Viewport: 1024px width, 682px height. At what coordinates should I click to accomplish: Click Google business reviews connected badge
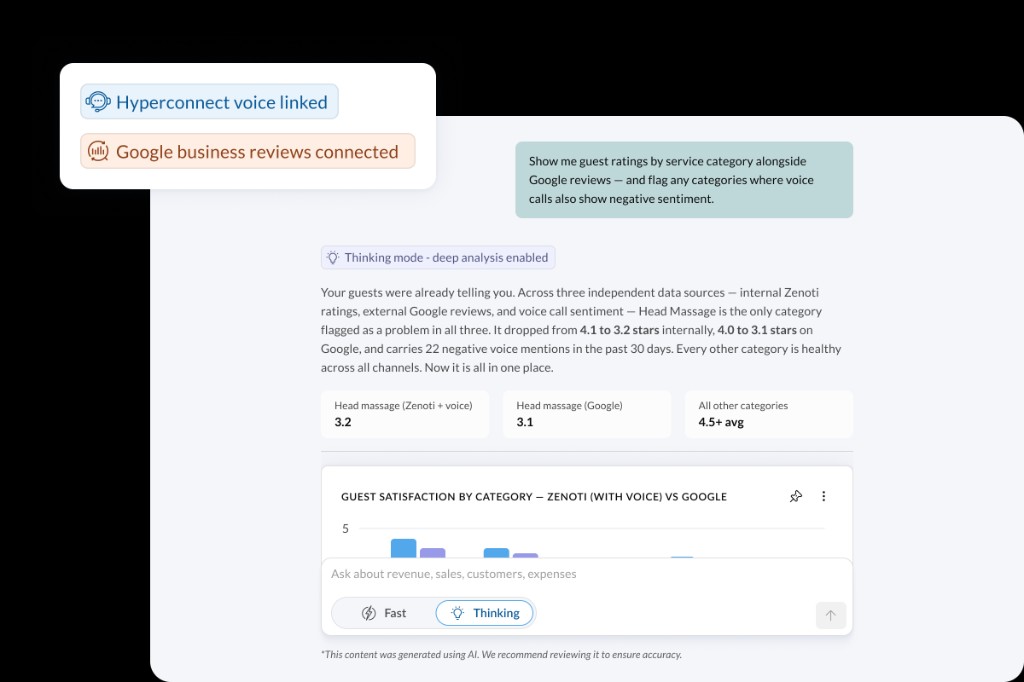pos(248,151)
